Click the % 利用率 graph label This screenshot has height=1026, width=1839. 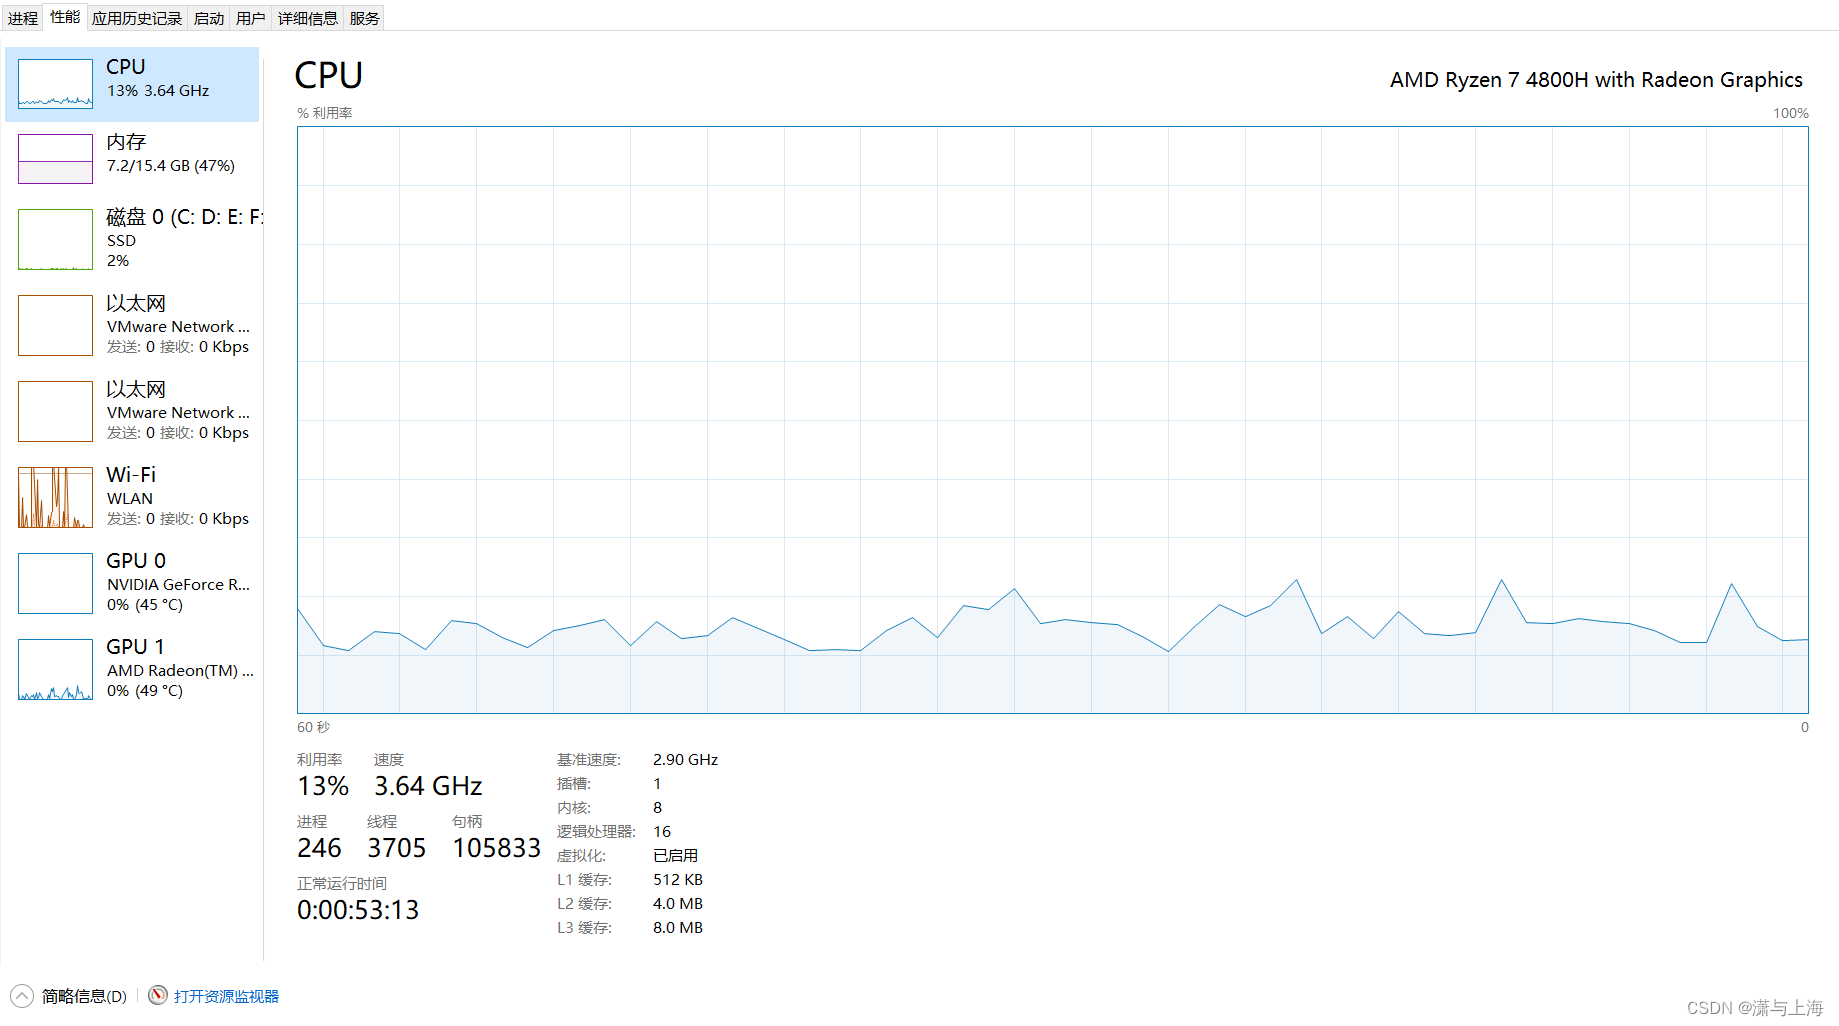pos(324,113)
